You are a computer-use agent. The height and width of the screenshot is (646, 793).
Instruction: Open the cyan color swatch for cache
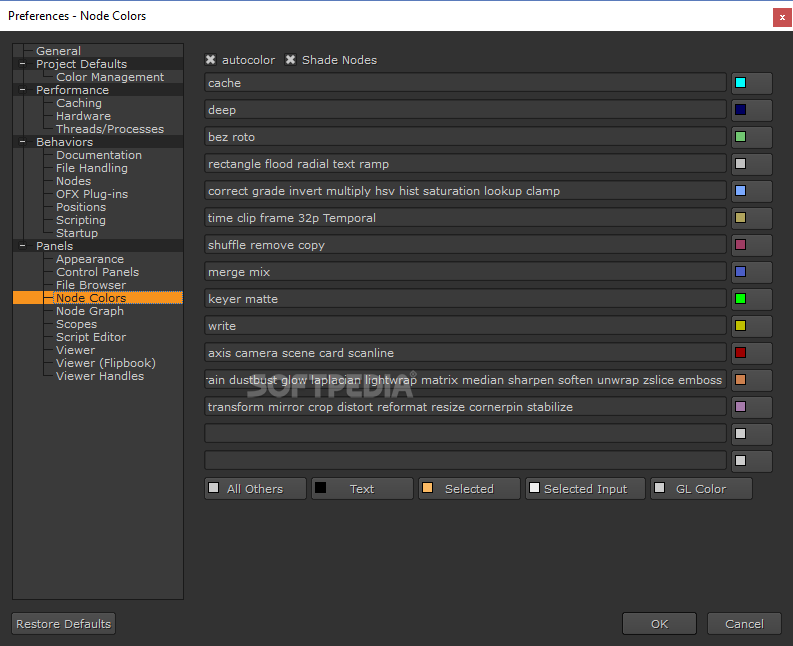[x=752, y=83]
